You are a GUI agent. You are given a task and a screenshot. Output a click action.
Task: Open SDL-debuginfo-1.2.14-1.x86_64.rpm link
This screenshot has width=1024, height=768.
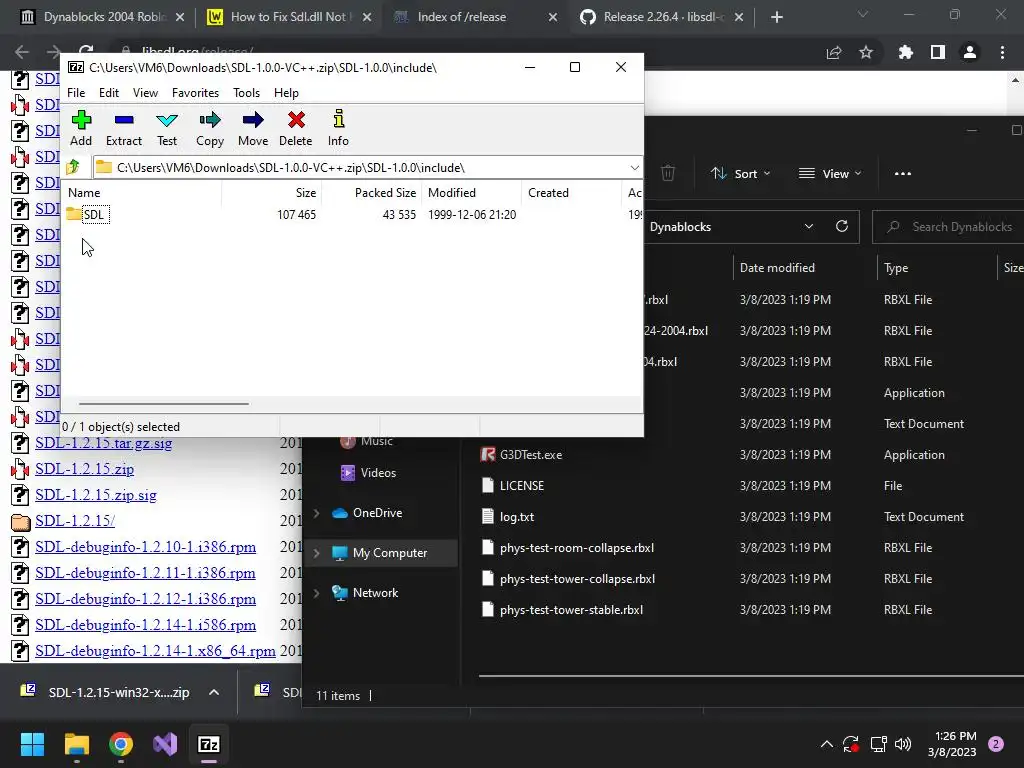155,651
